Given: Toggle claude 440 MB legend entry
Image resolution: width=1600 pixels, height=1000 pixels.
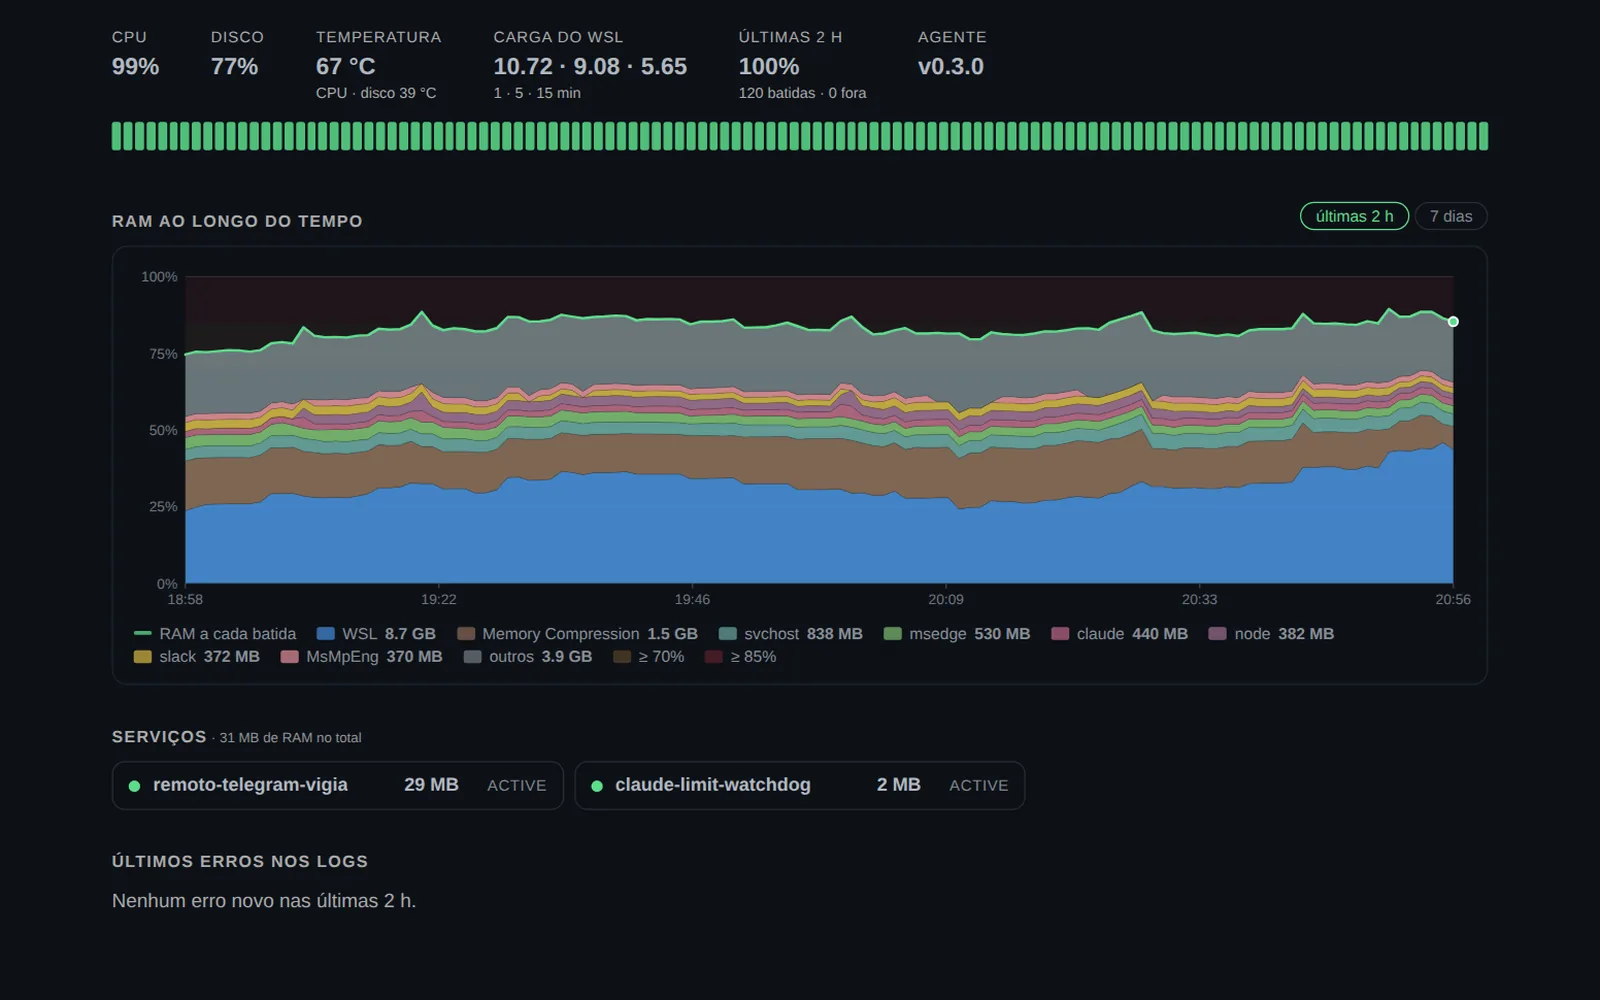Looking at the screenshot, I should coord(1119,634).
